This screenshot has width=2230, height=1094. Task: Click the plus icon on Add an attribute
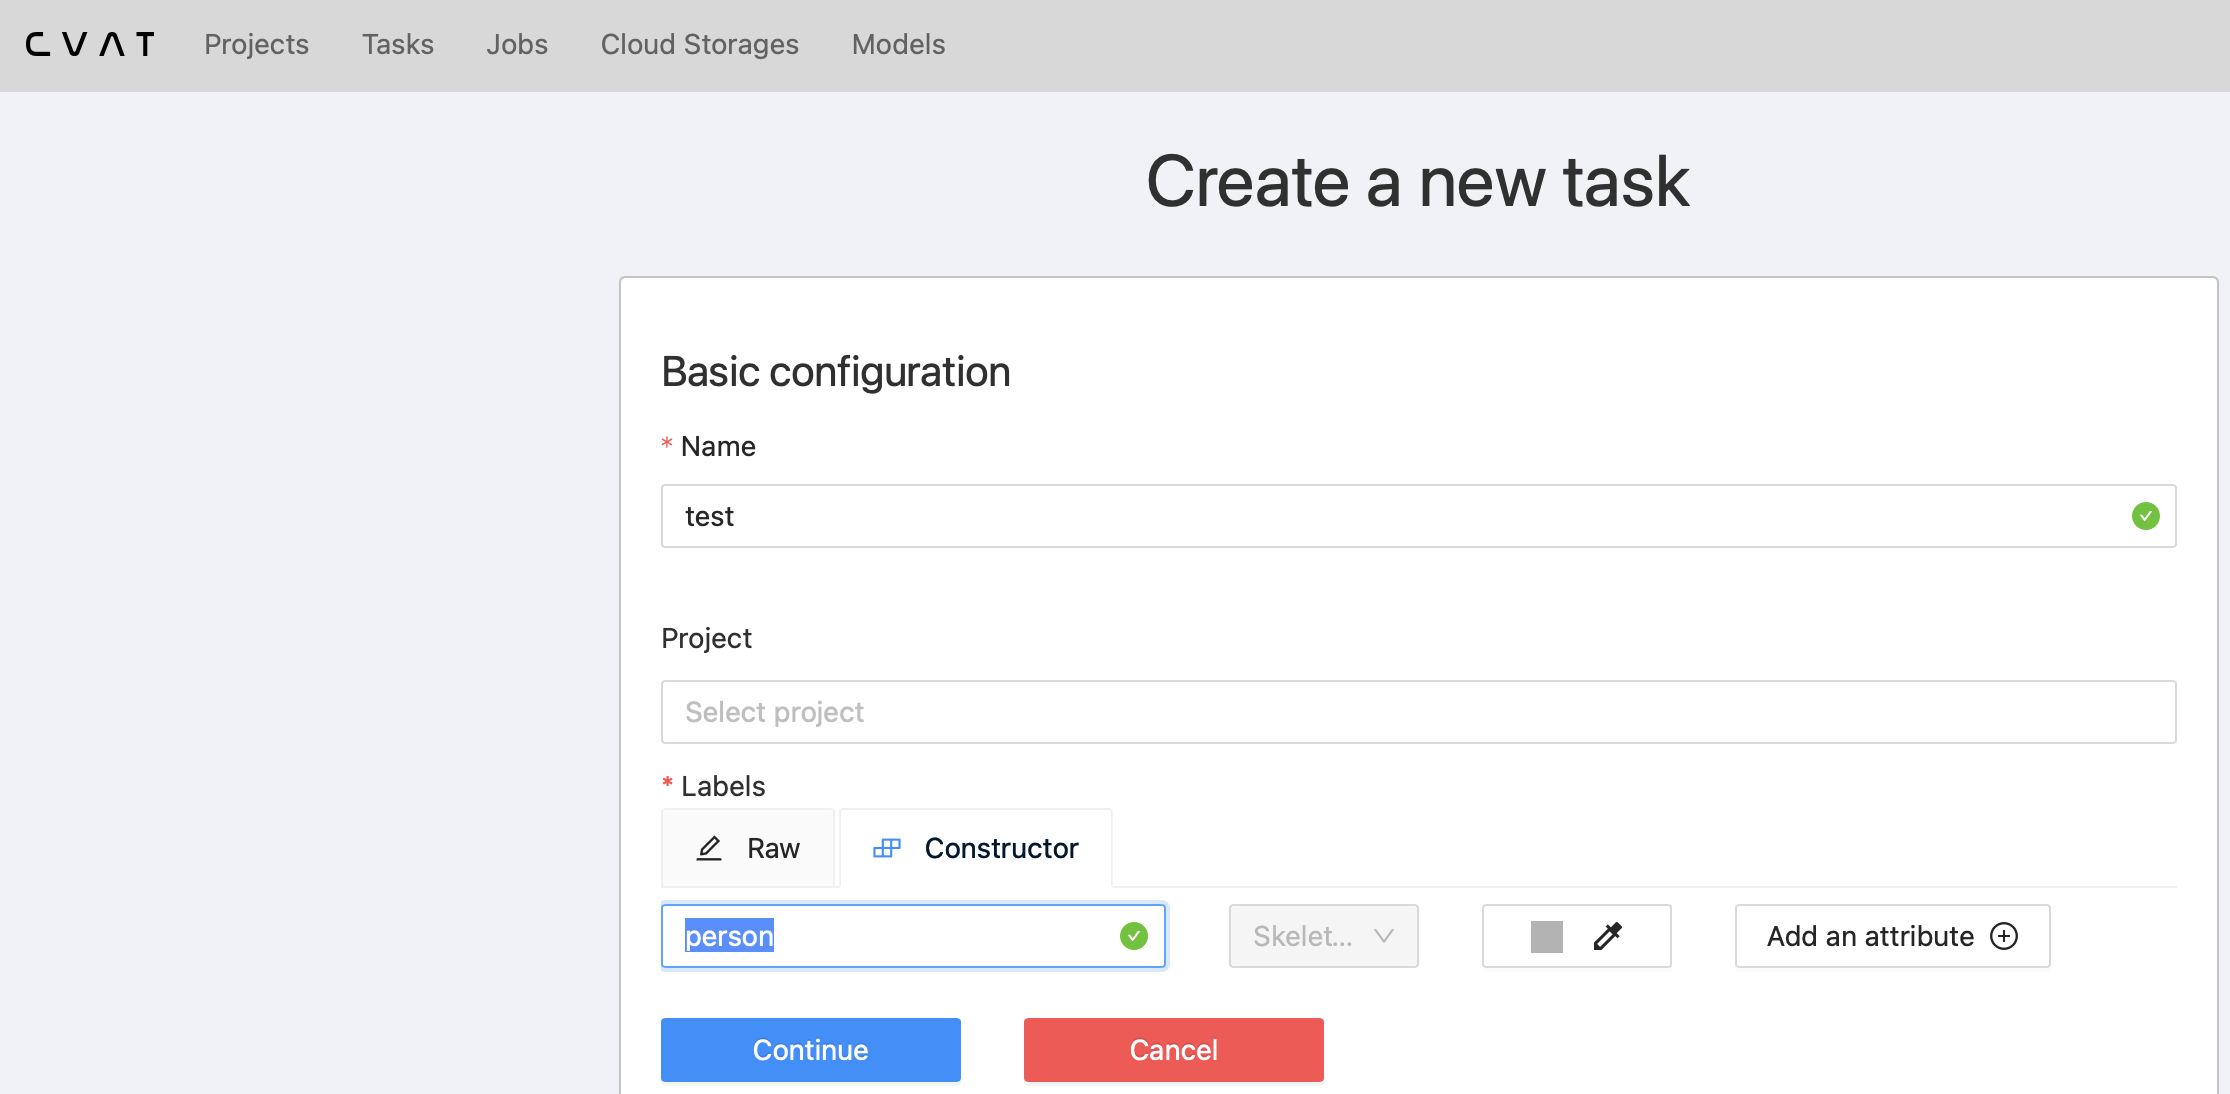tap(2004, 936)
